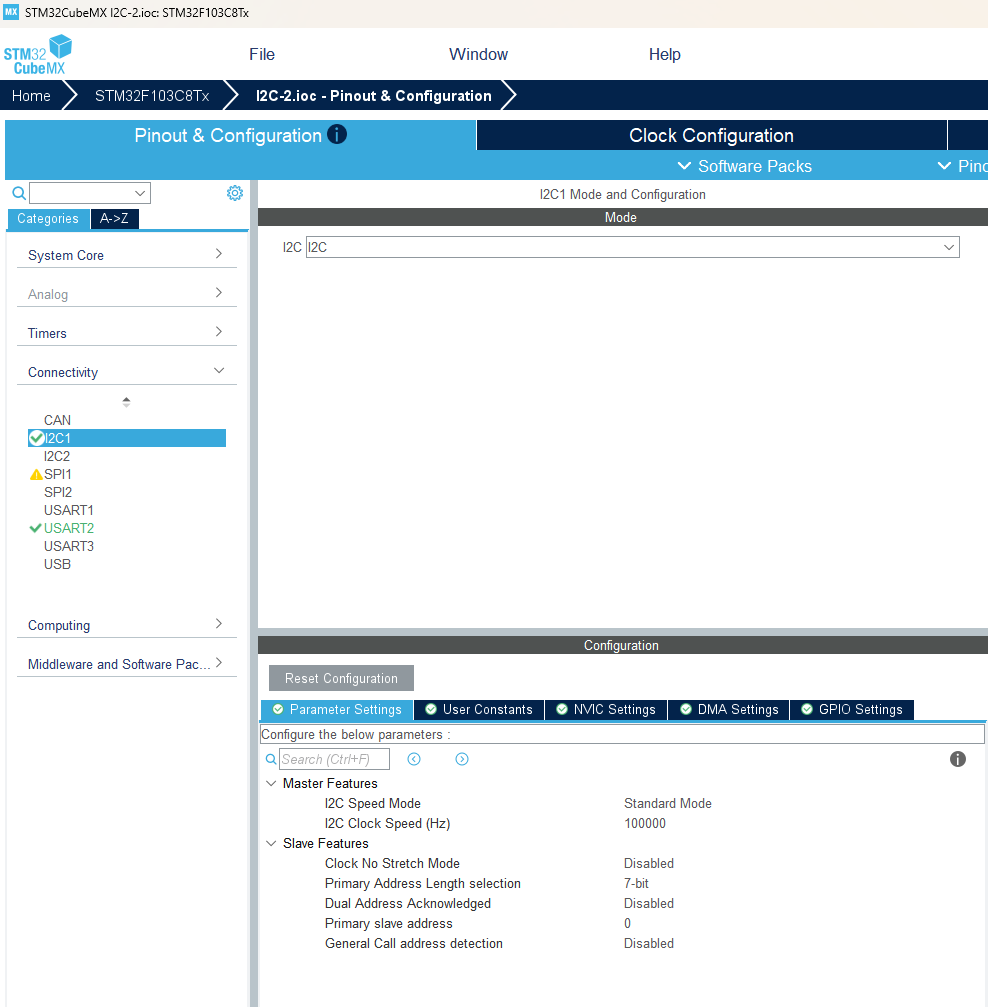
Task: Expand System Core category
Action: click(127, 255)
